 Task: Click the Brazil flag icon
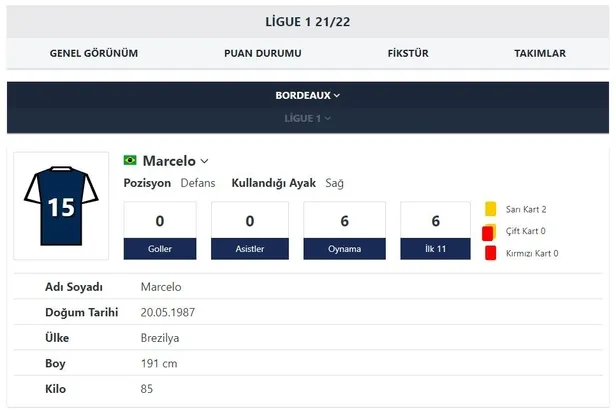130,160
